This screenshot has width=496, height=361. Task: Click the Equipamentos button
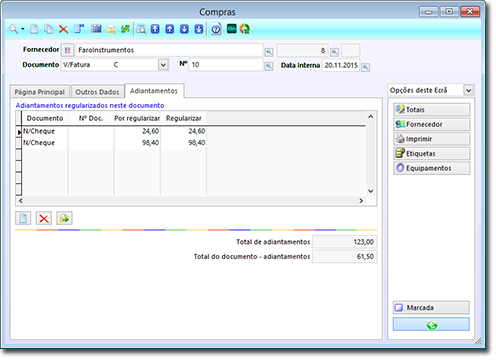tap(432, 168)
